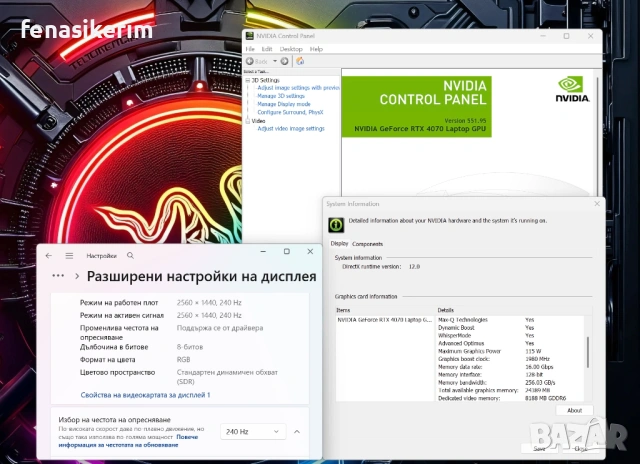Viewport: 640px width, 464px height.
Task: Close the System Information dialog
Action: 597,204
